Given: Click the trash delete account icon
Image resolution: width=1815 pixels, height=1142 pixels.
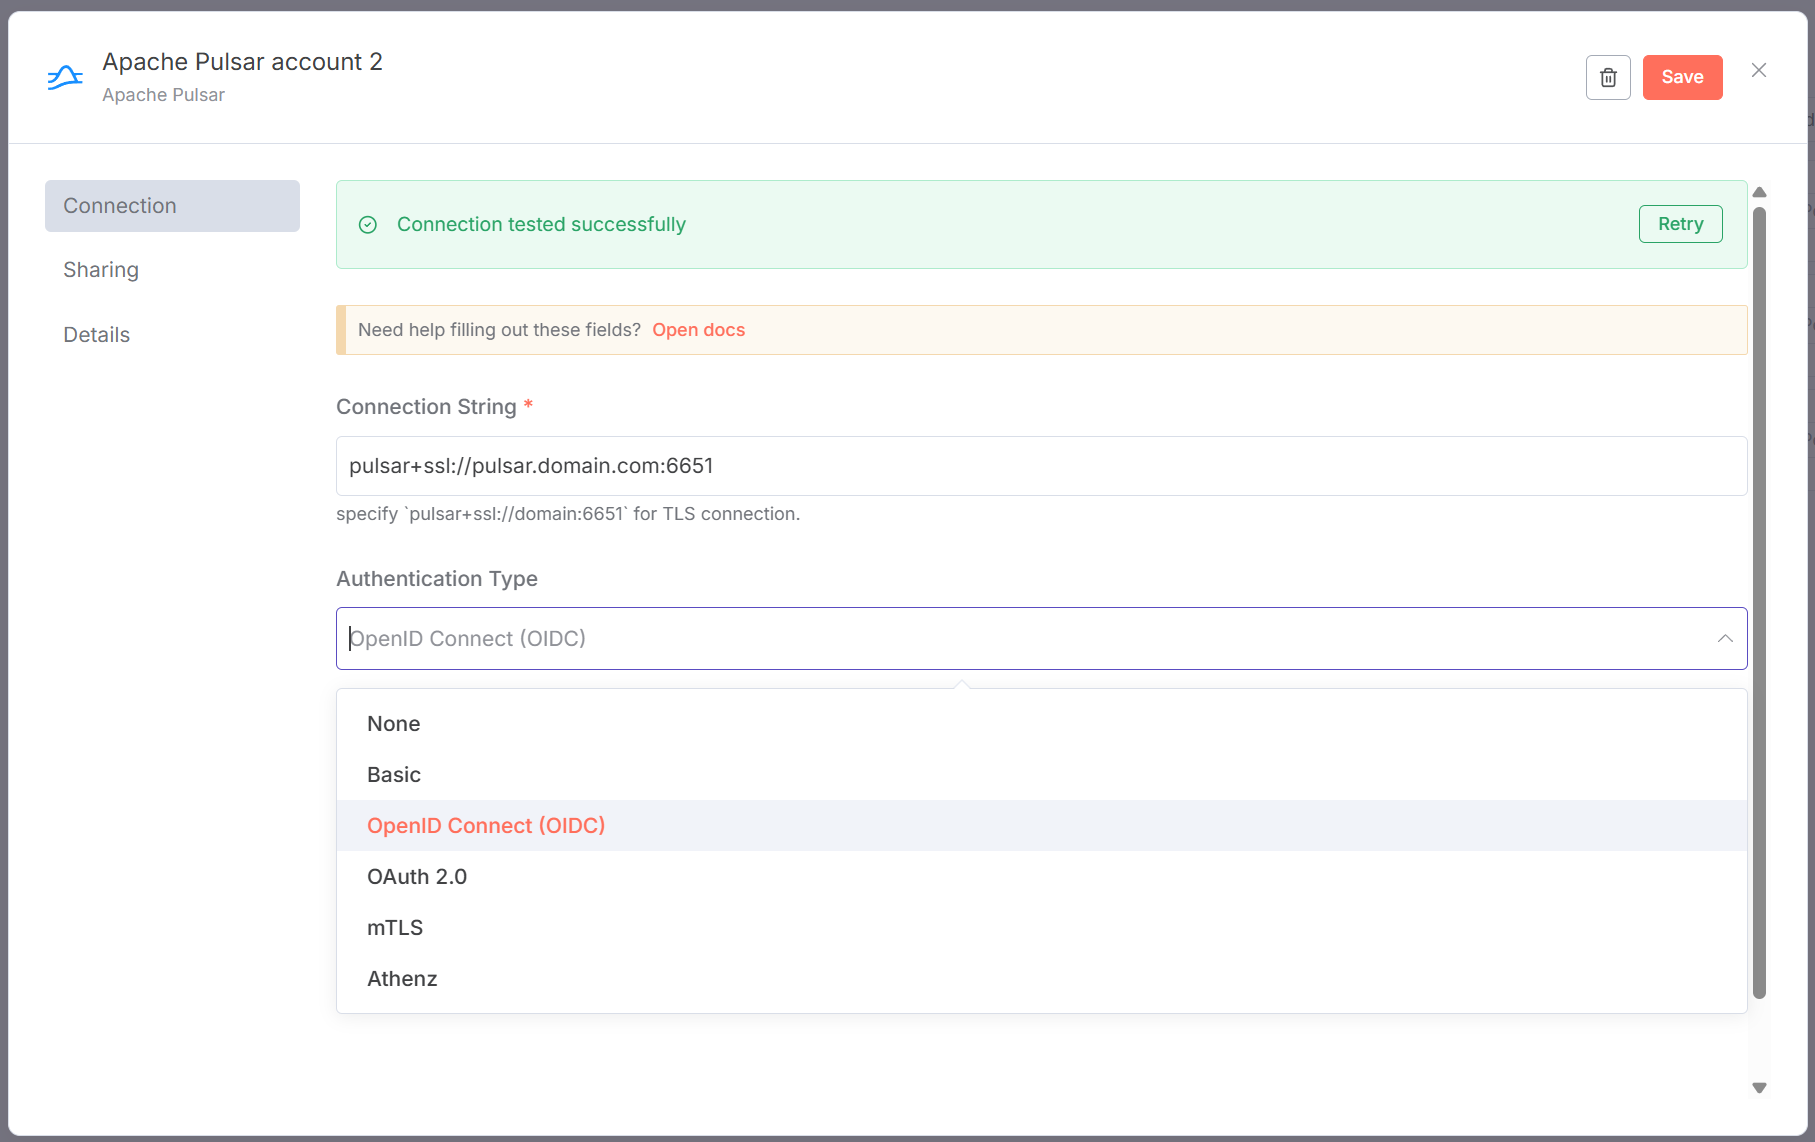Looking at the screenshot, I should click(1608, 77).
